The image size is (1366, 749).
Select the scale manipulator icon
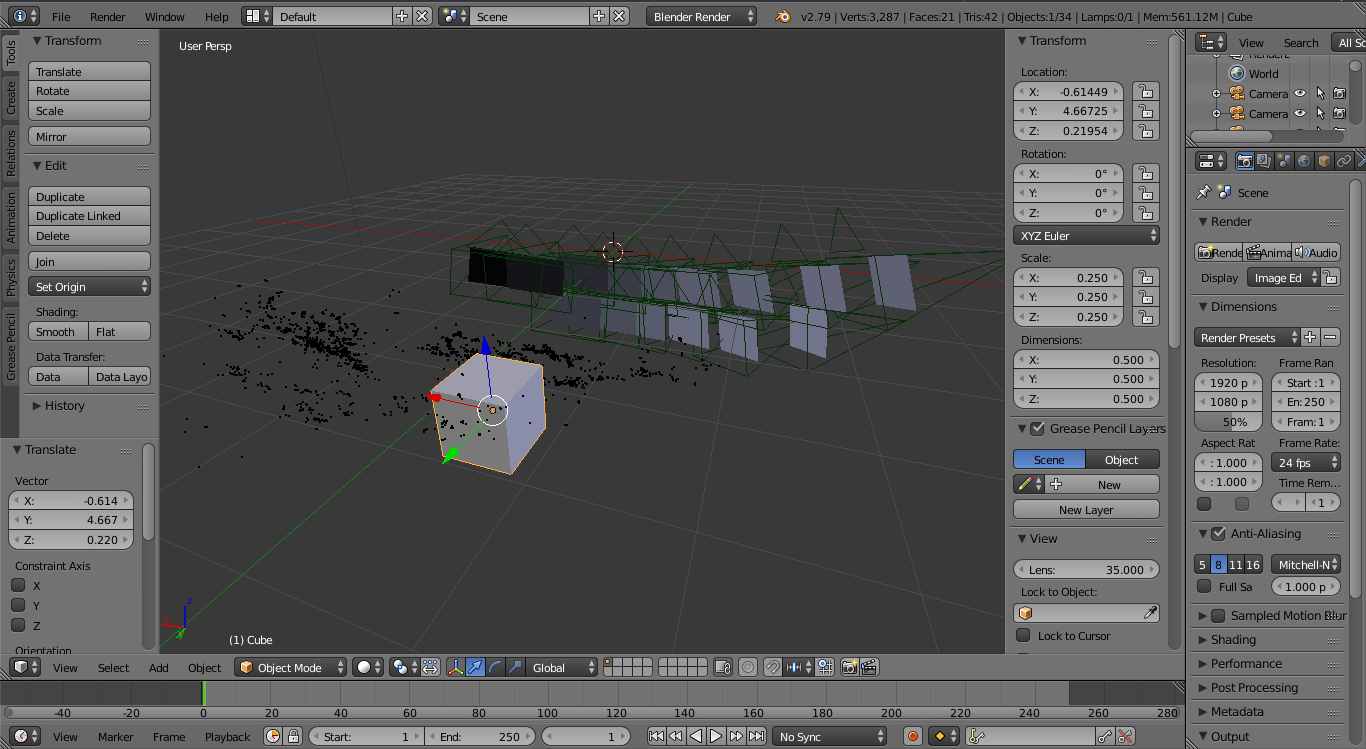click(516, 667)
